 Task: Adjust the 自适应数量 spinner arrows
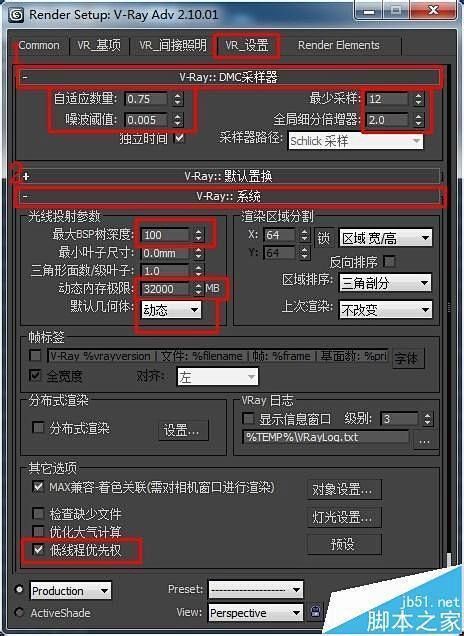point(177,99)
